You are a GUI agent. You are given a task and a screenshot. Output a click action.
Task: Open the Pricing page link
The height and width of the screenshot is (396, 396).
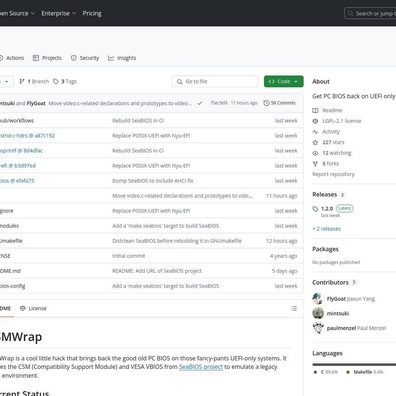[x=92, y=13]
